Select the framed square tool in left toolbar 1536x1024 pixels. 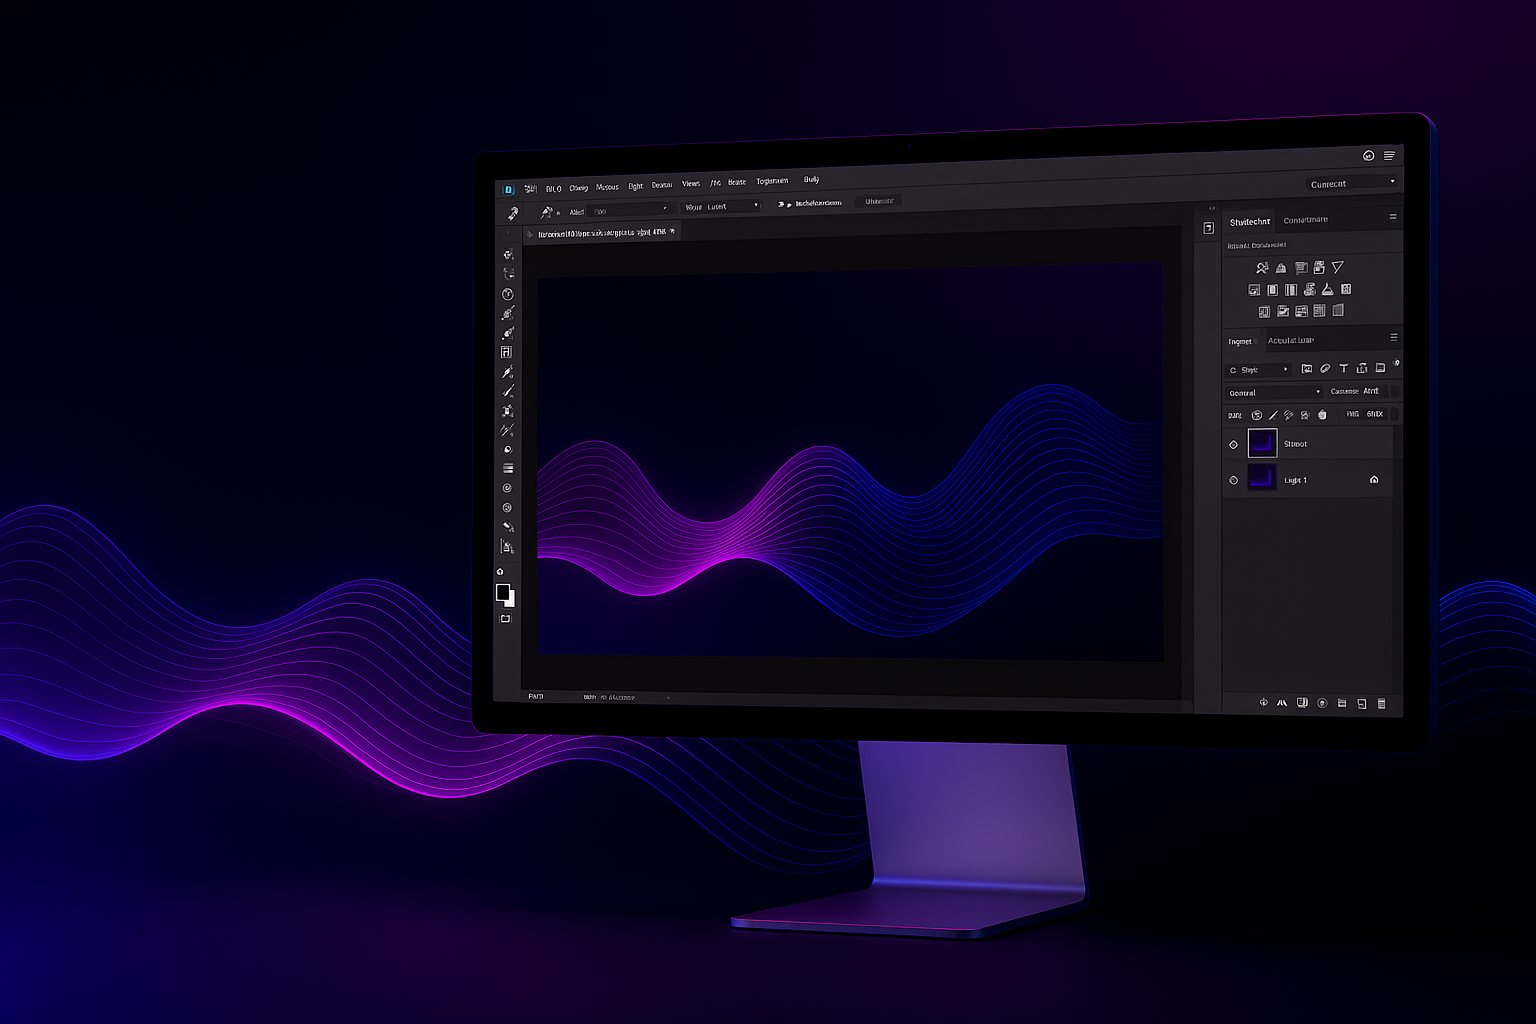click(x=506, y=352)
